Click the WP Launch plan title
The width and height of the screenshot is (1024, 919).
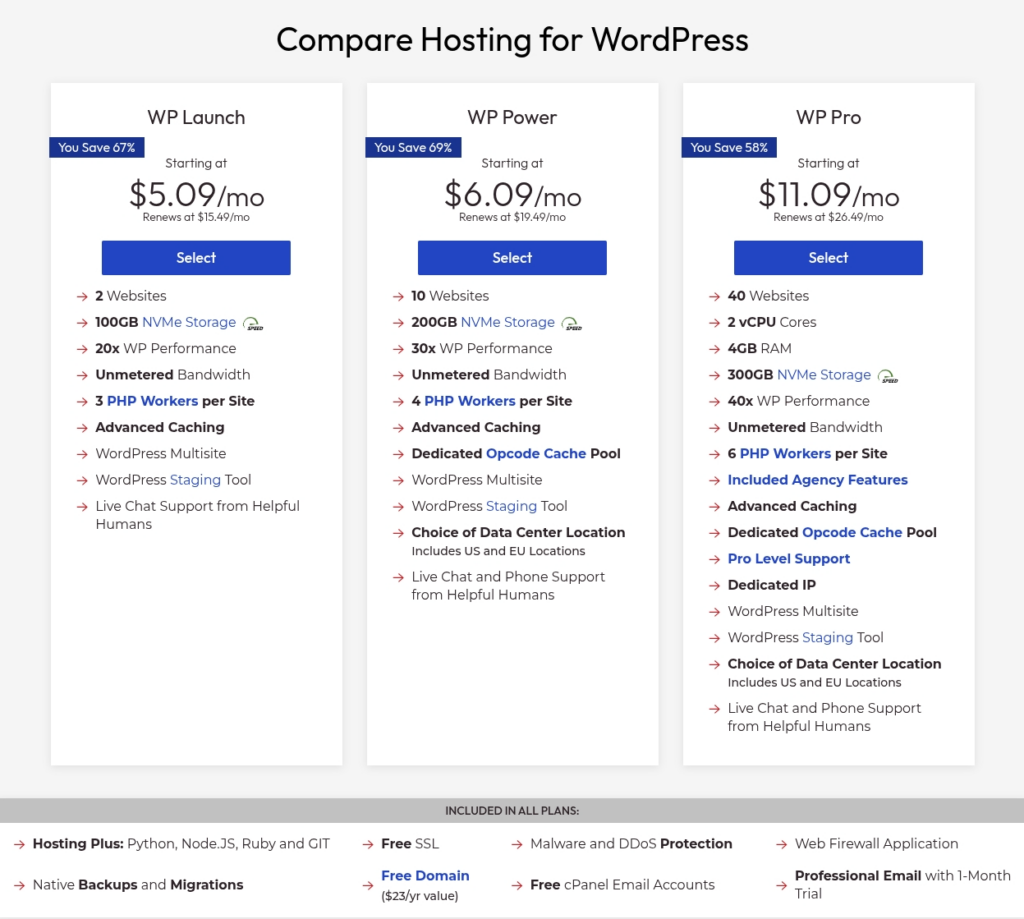coord(196,118)
